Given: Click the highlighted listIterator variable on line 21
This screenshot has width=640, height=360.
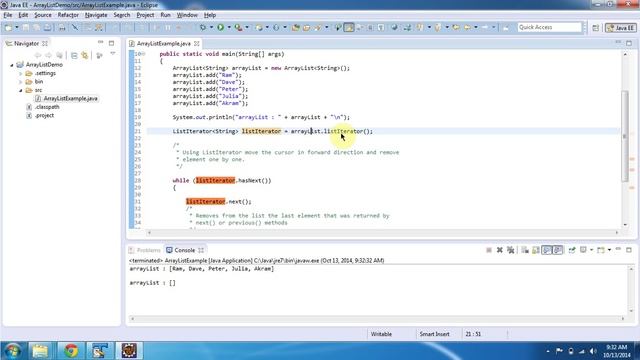Looking at the screenshot, I should point(261,131).
